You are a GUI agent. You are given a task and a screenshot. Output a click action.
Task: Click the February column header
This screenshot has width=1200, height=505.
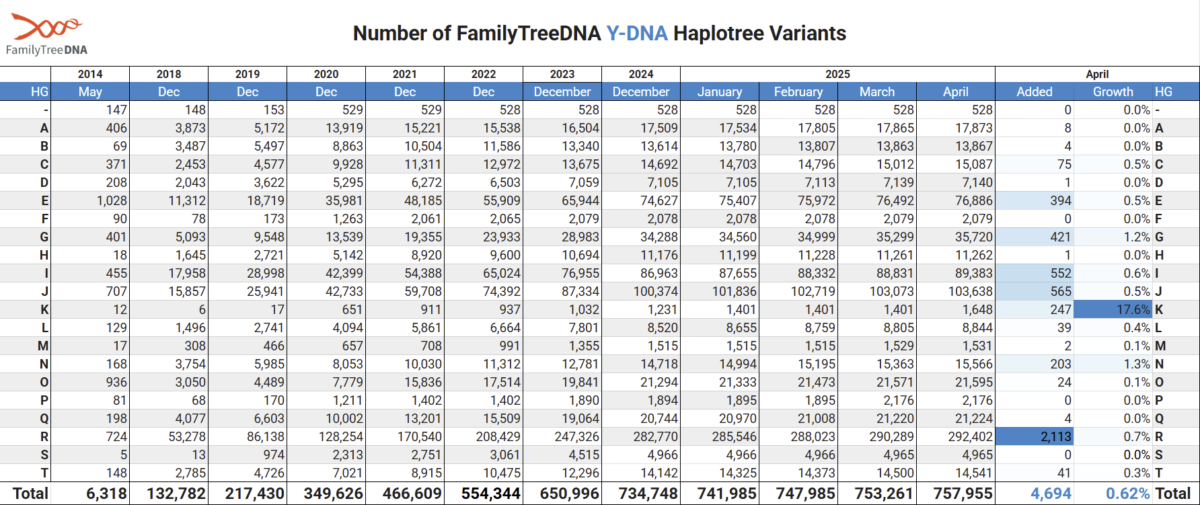tap(798, 91)
